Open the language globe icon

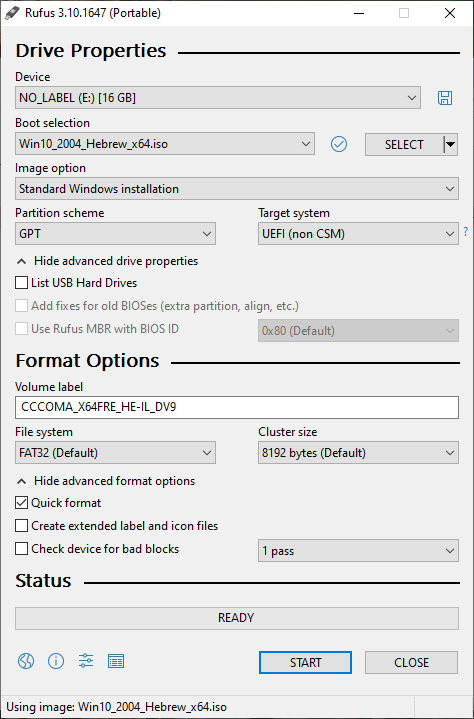tap(26, 661)
